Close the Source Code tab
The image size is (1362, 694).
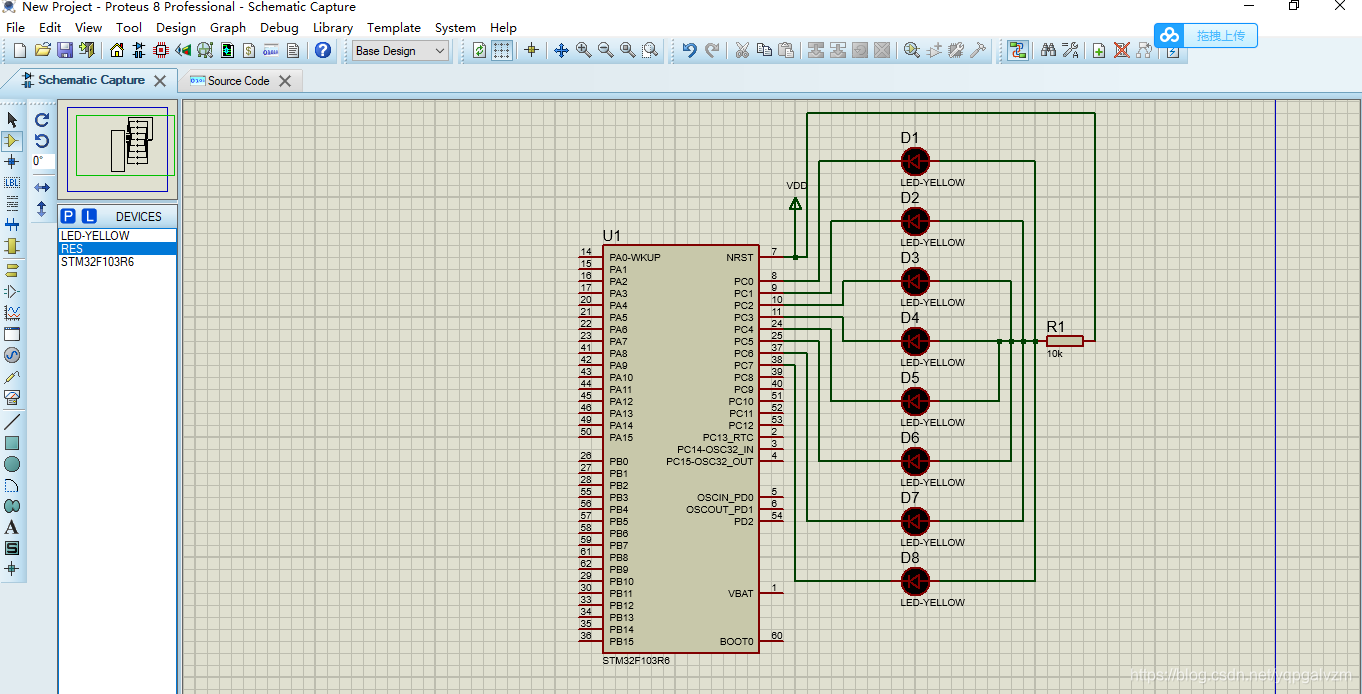pyautogui.click(x=285, y=81)
